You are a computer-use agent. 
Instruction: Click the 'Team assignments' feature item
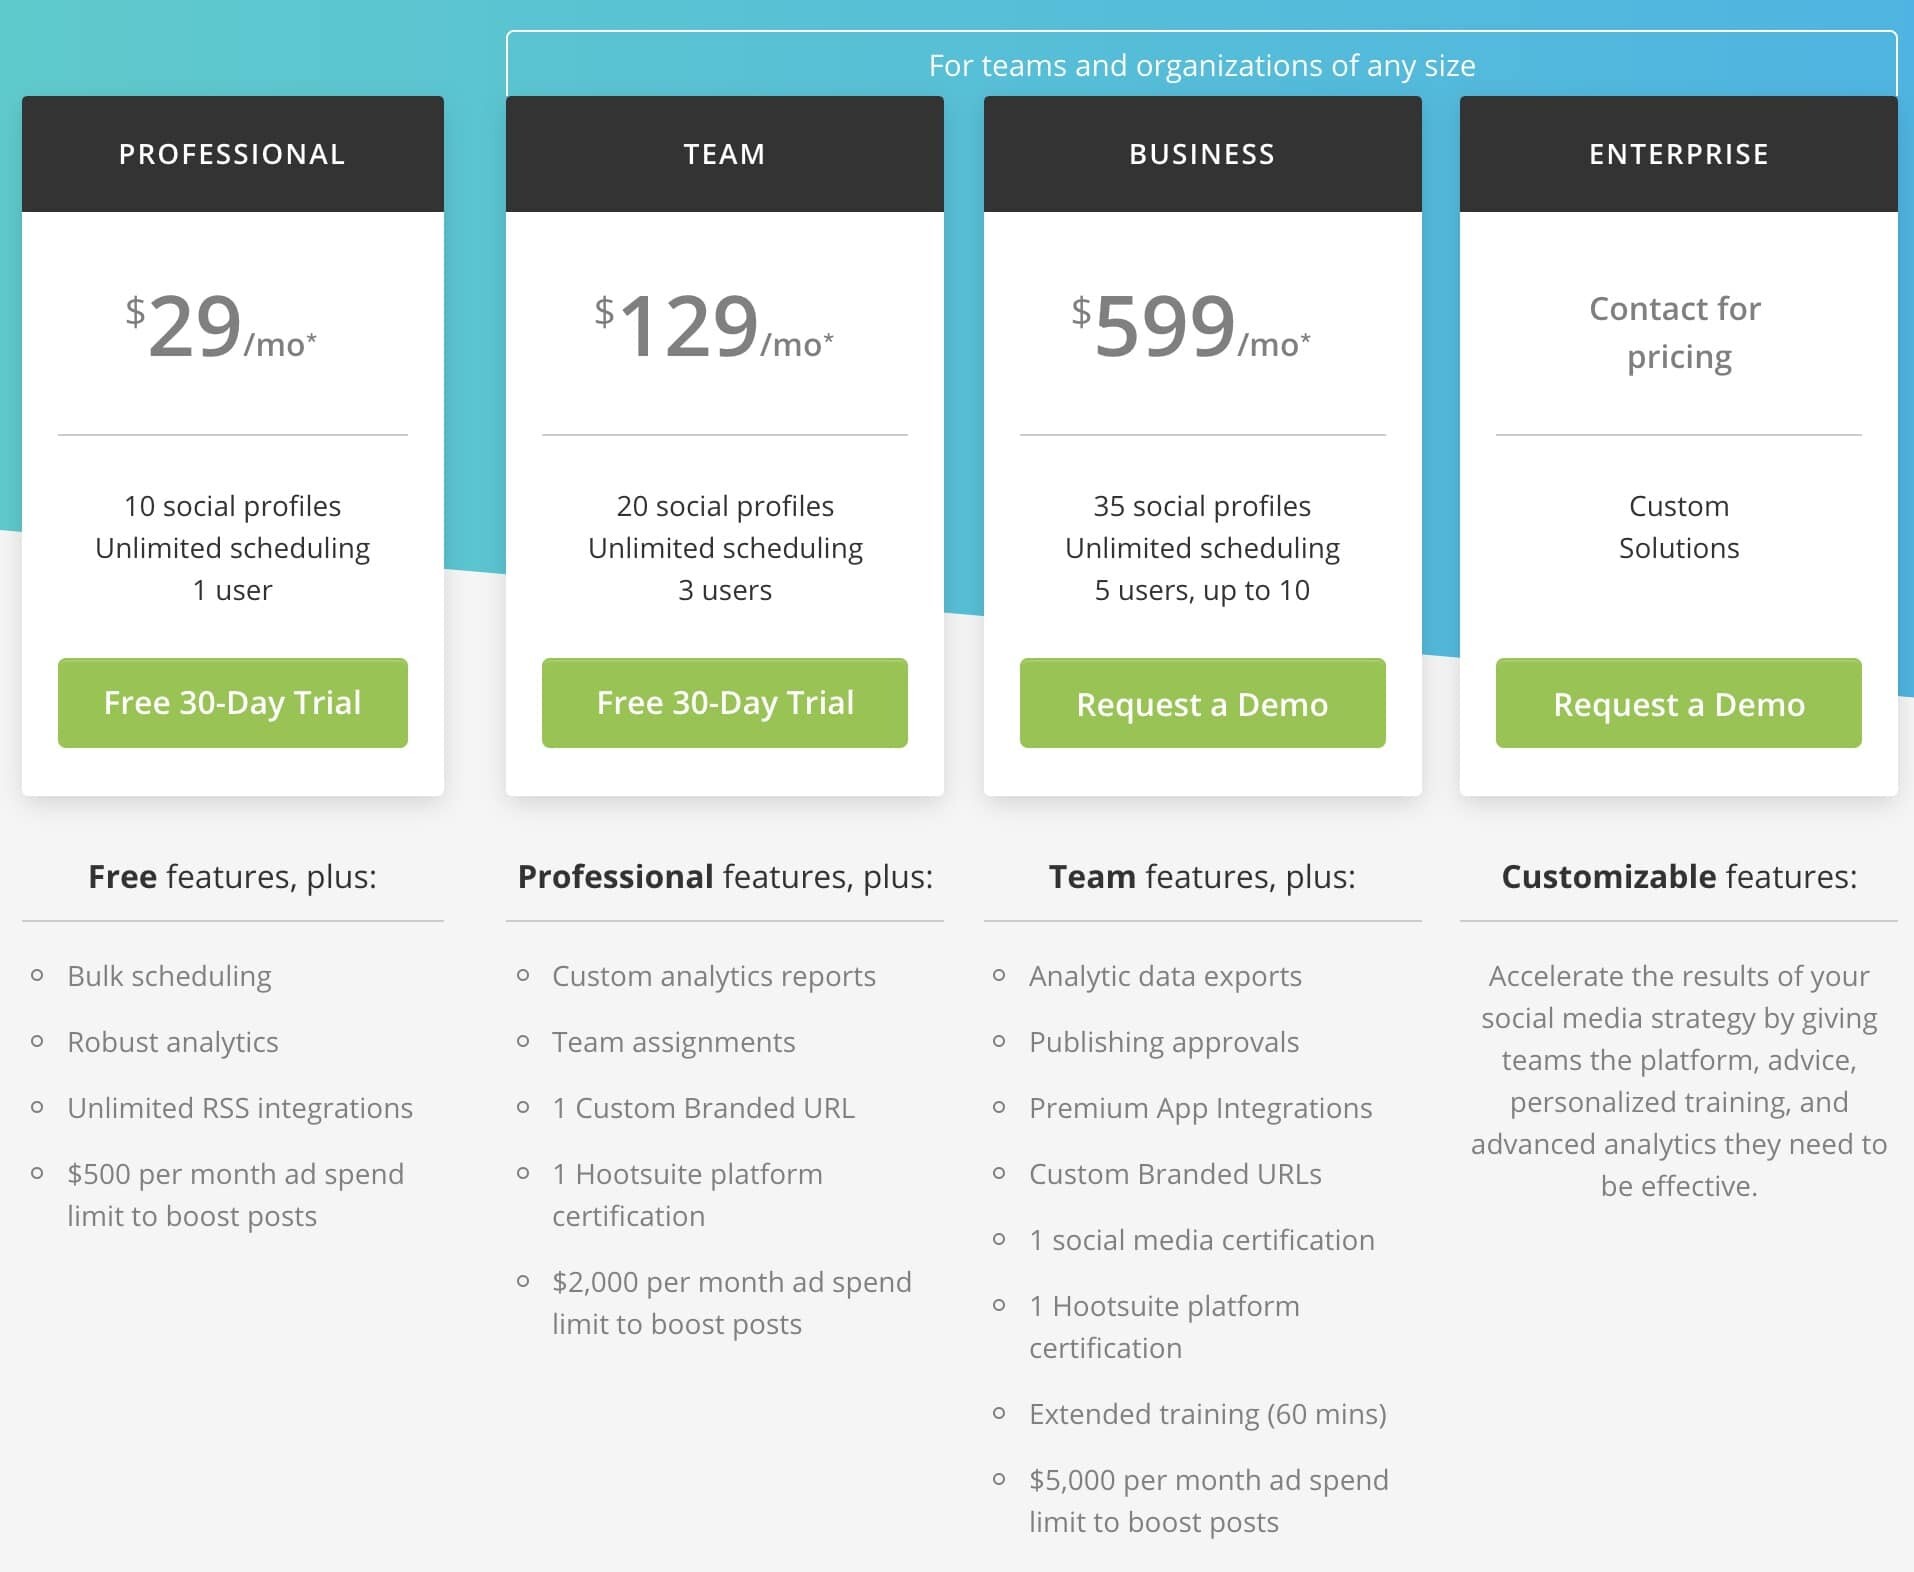673,1042
